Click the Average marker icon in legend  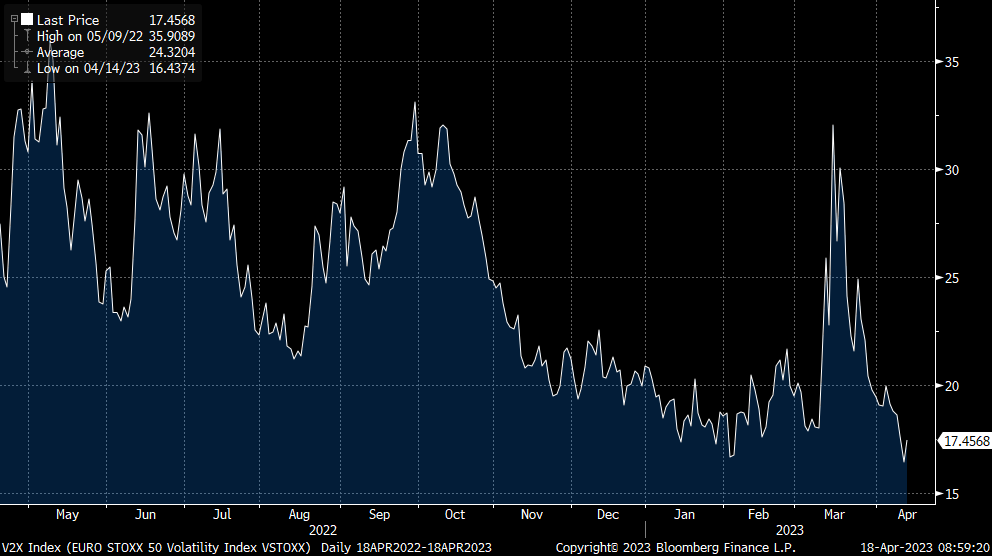26,52
